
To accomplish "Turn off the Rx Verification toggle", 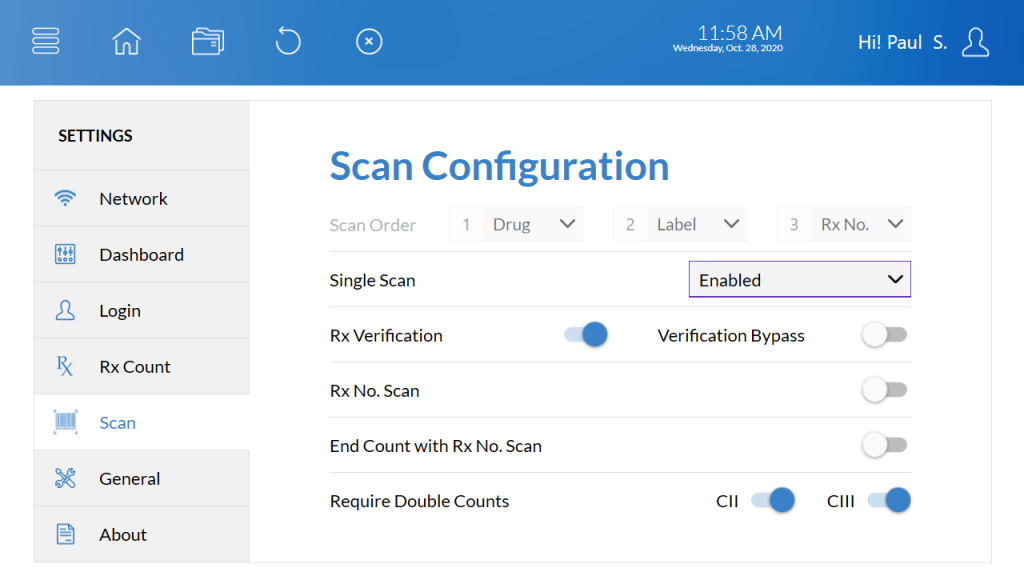I will coord(586,335).
